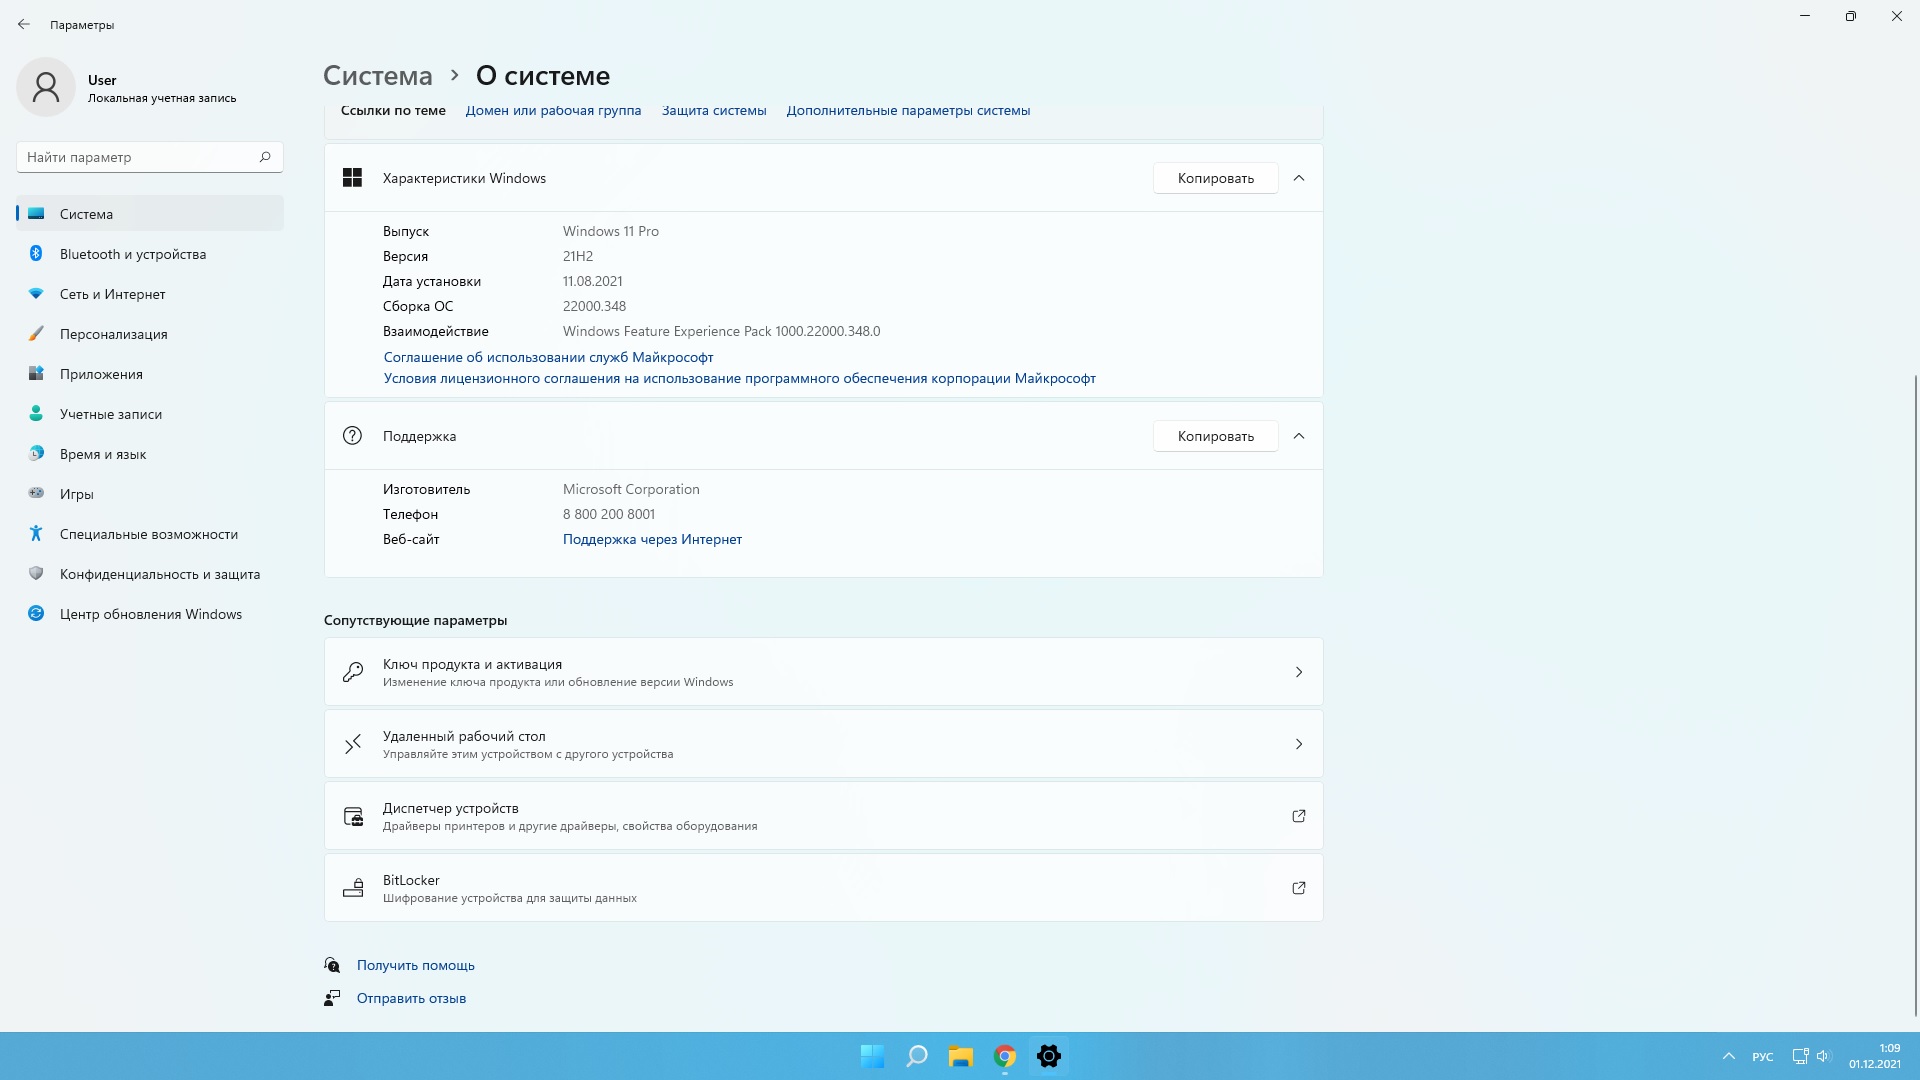Select Приложения in the sidebar
Image resolution: width=1920 pixels, height=1080 pixels.
[101, 374]
